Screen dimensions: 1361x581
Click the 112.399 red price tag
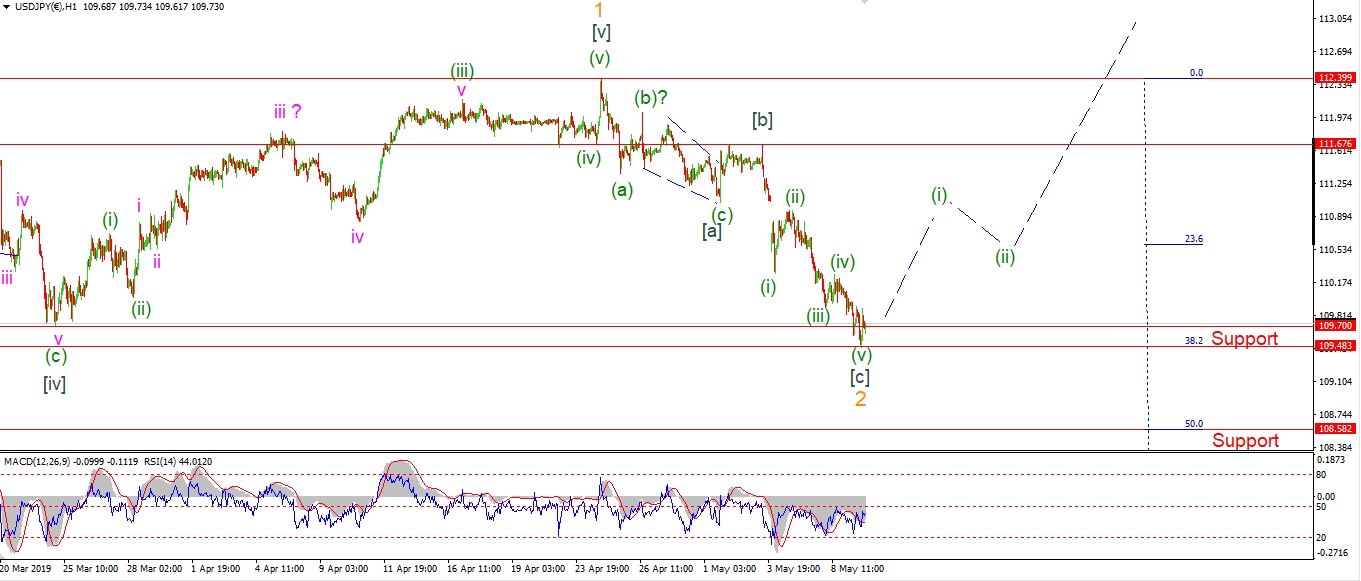click(x=1337, y=78)
